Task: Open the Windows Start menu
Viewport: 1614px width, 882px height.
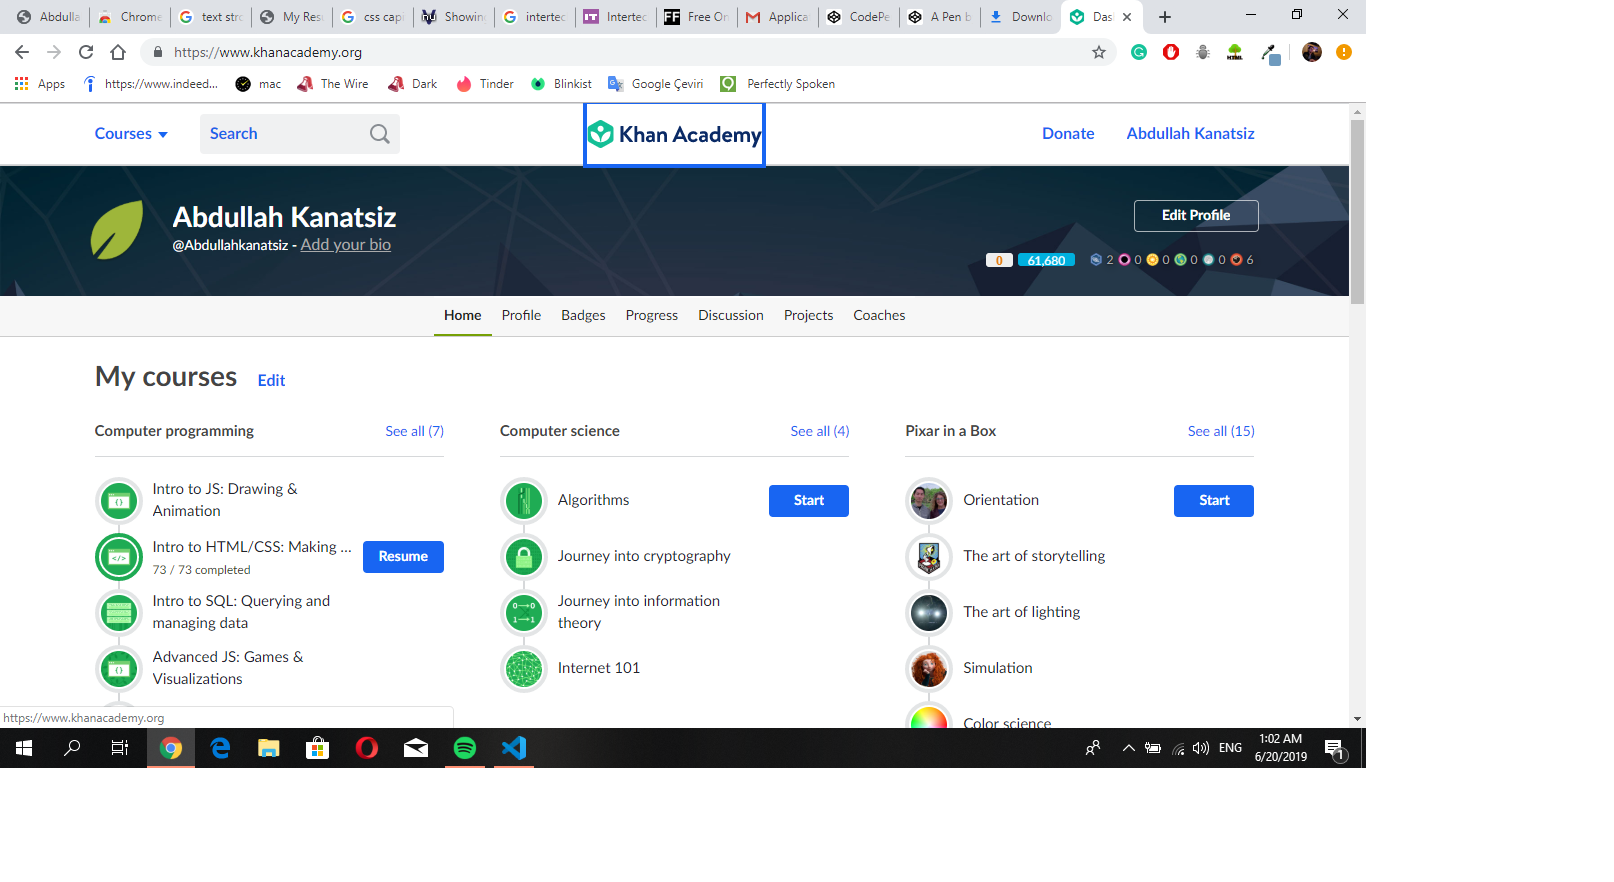Action: pos(24,748)
